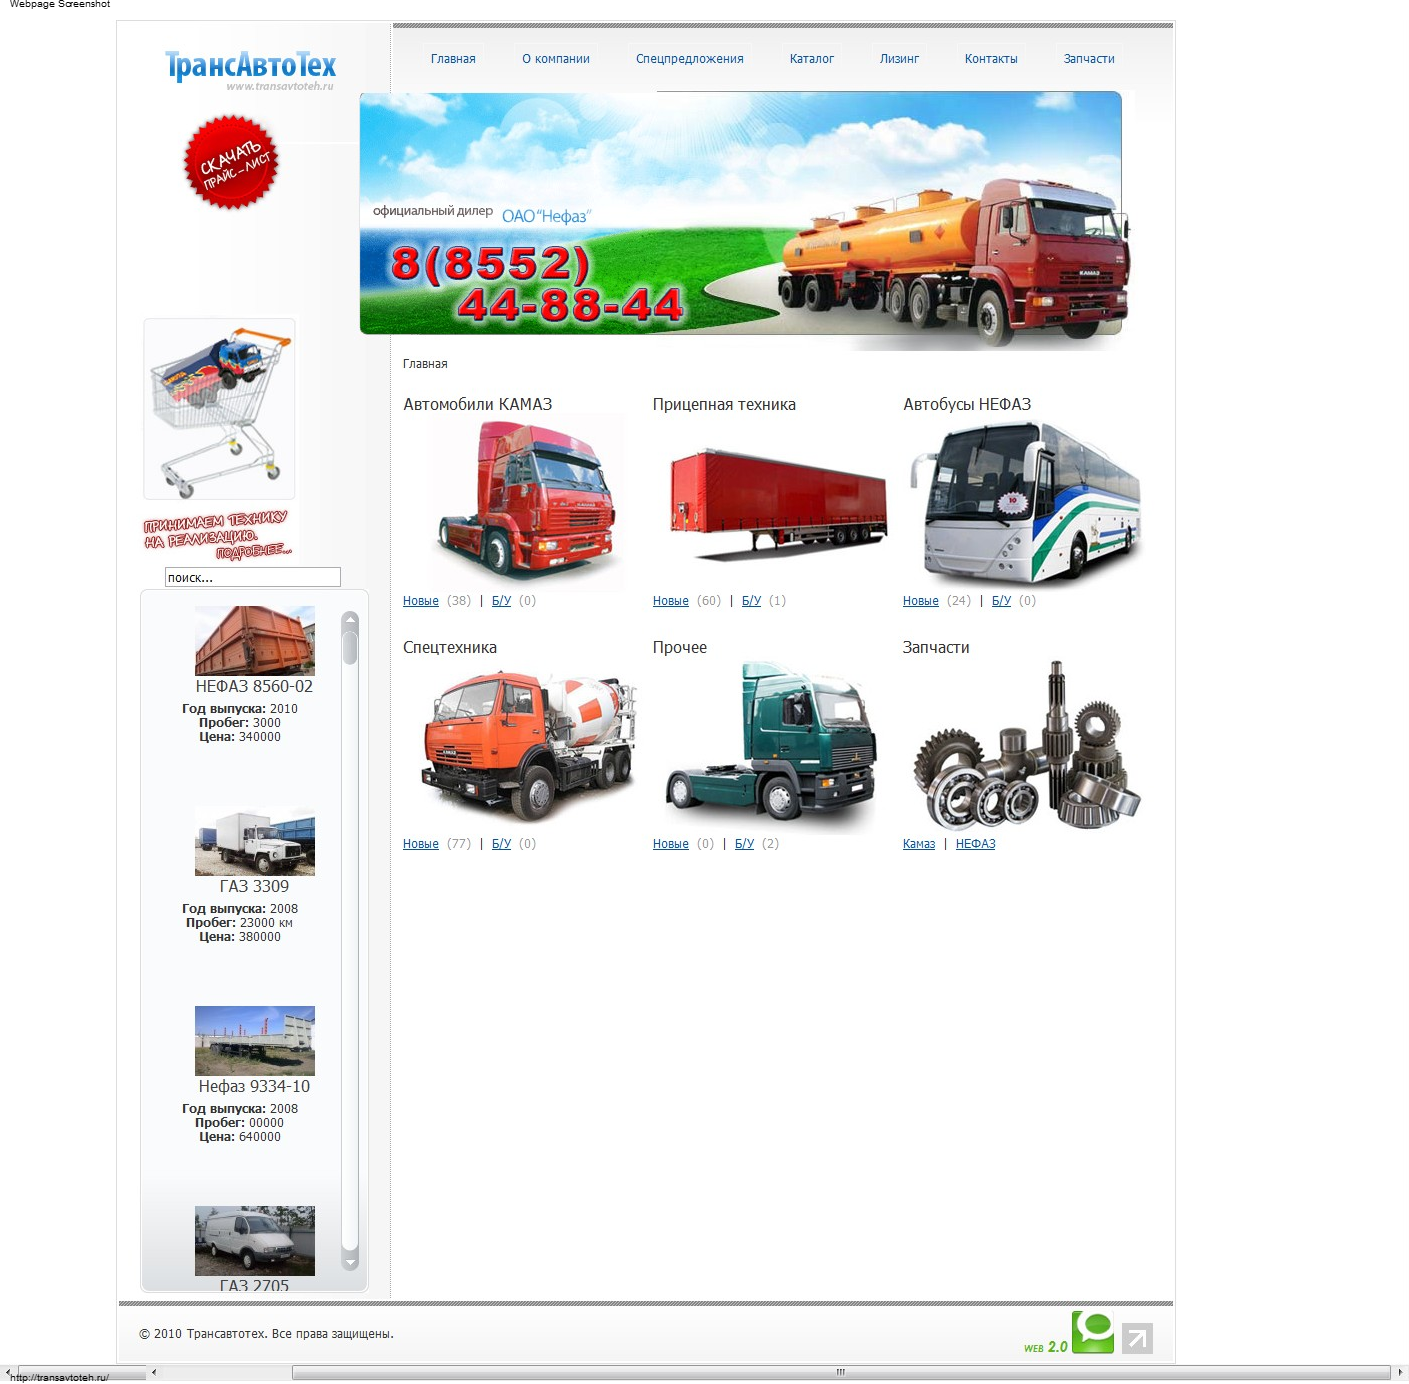Click the поиск search input field
The image size is (1409, 1384).
tap(252, 577)
